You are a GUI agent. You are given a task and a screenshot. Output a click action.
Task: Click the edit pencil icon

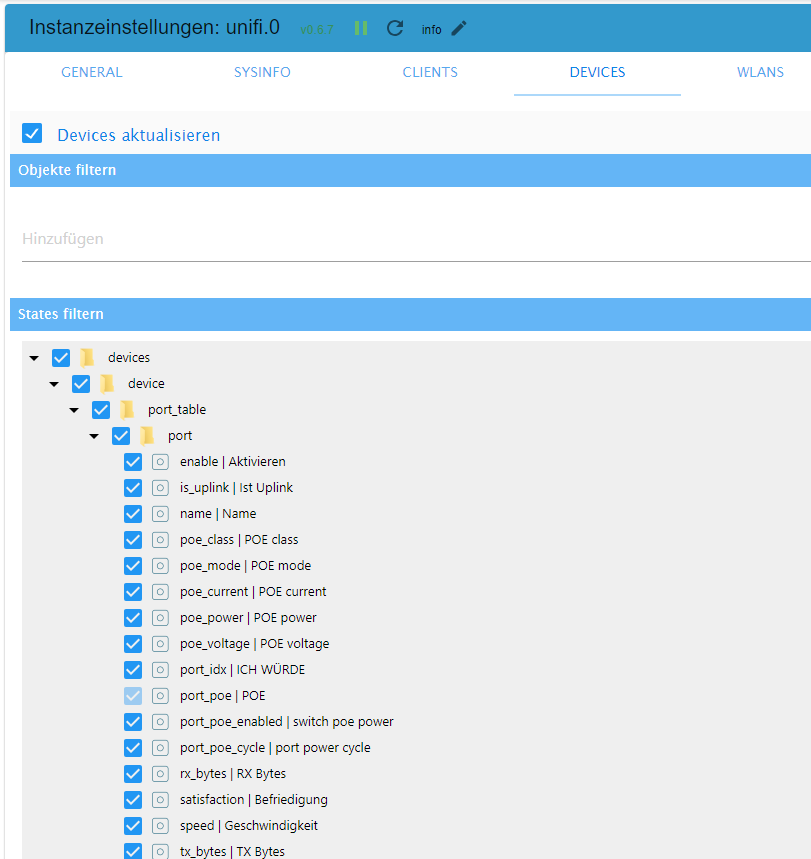pyautogui.click(x=459, y=28)
